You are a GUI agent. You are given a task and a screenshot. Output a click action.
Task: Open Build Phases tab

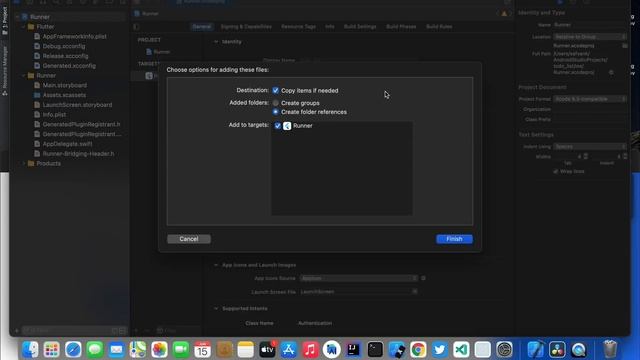click(401, 27)
